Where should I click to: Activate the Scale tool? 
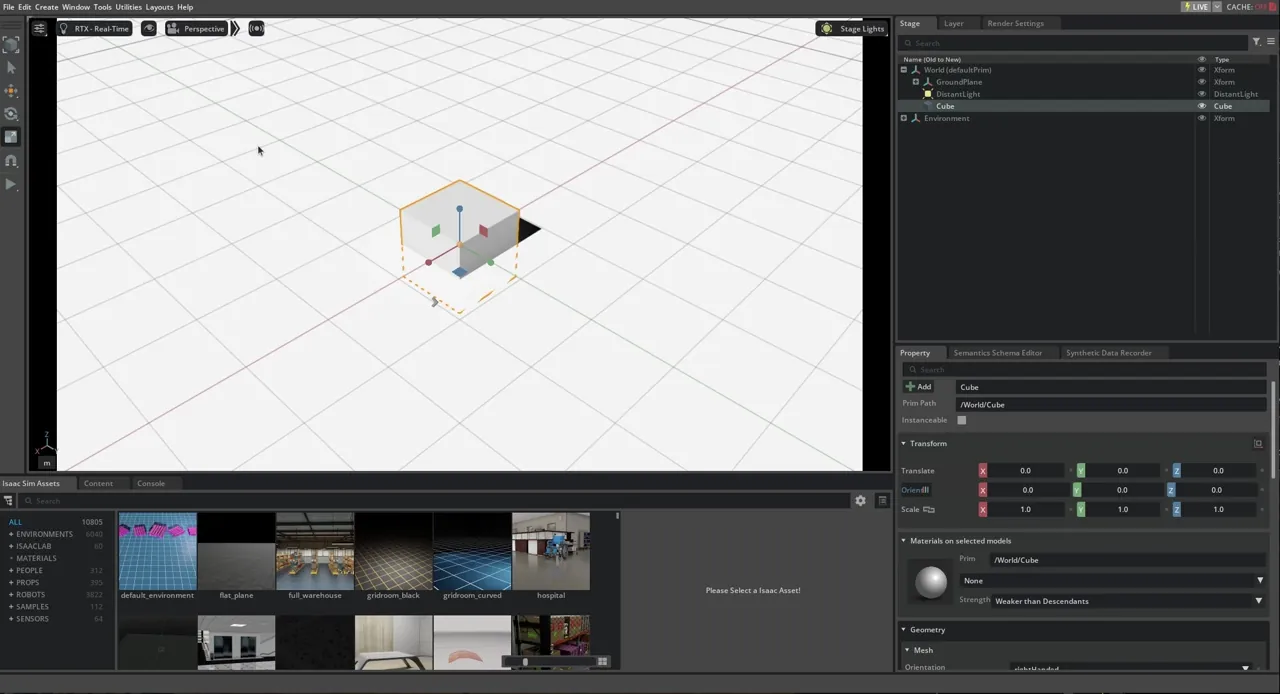tap(11, 135)
